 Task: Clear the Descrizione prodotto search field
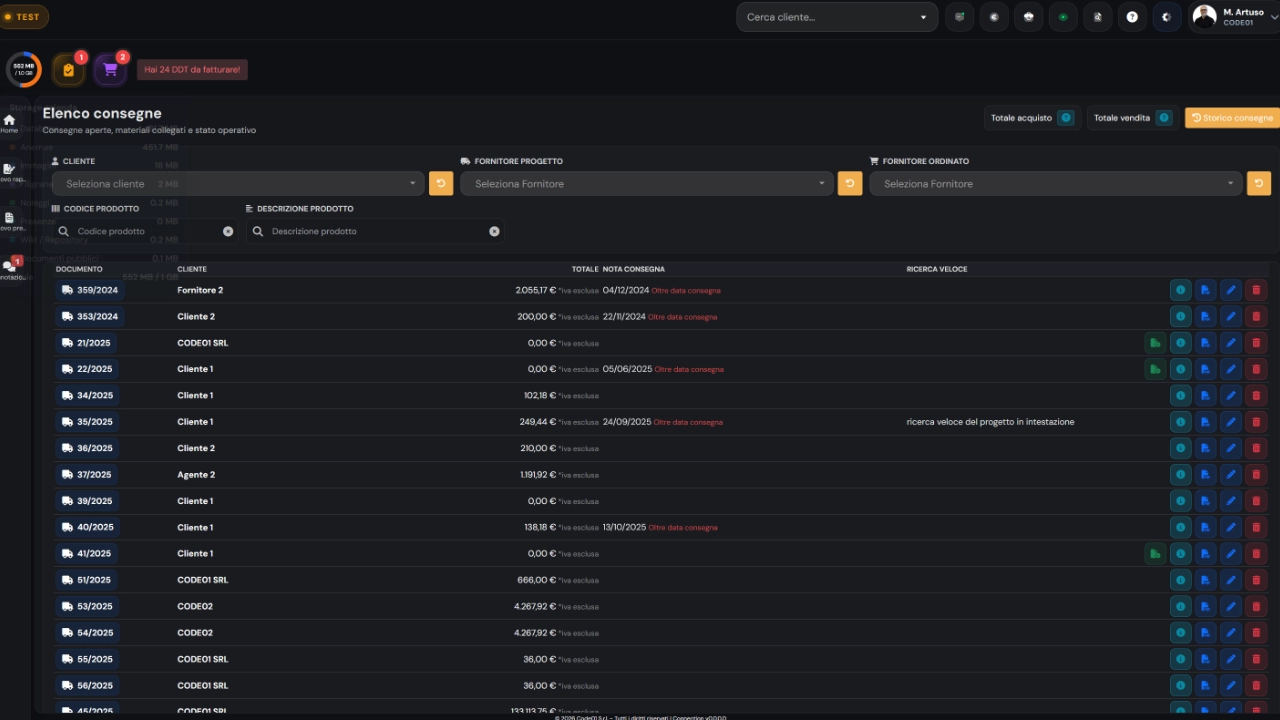(494, 231)
